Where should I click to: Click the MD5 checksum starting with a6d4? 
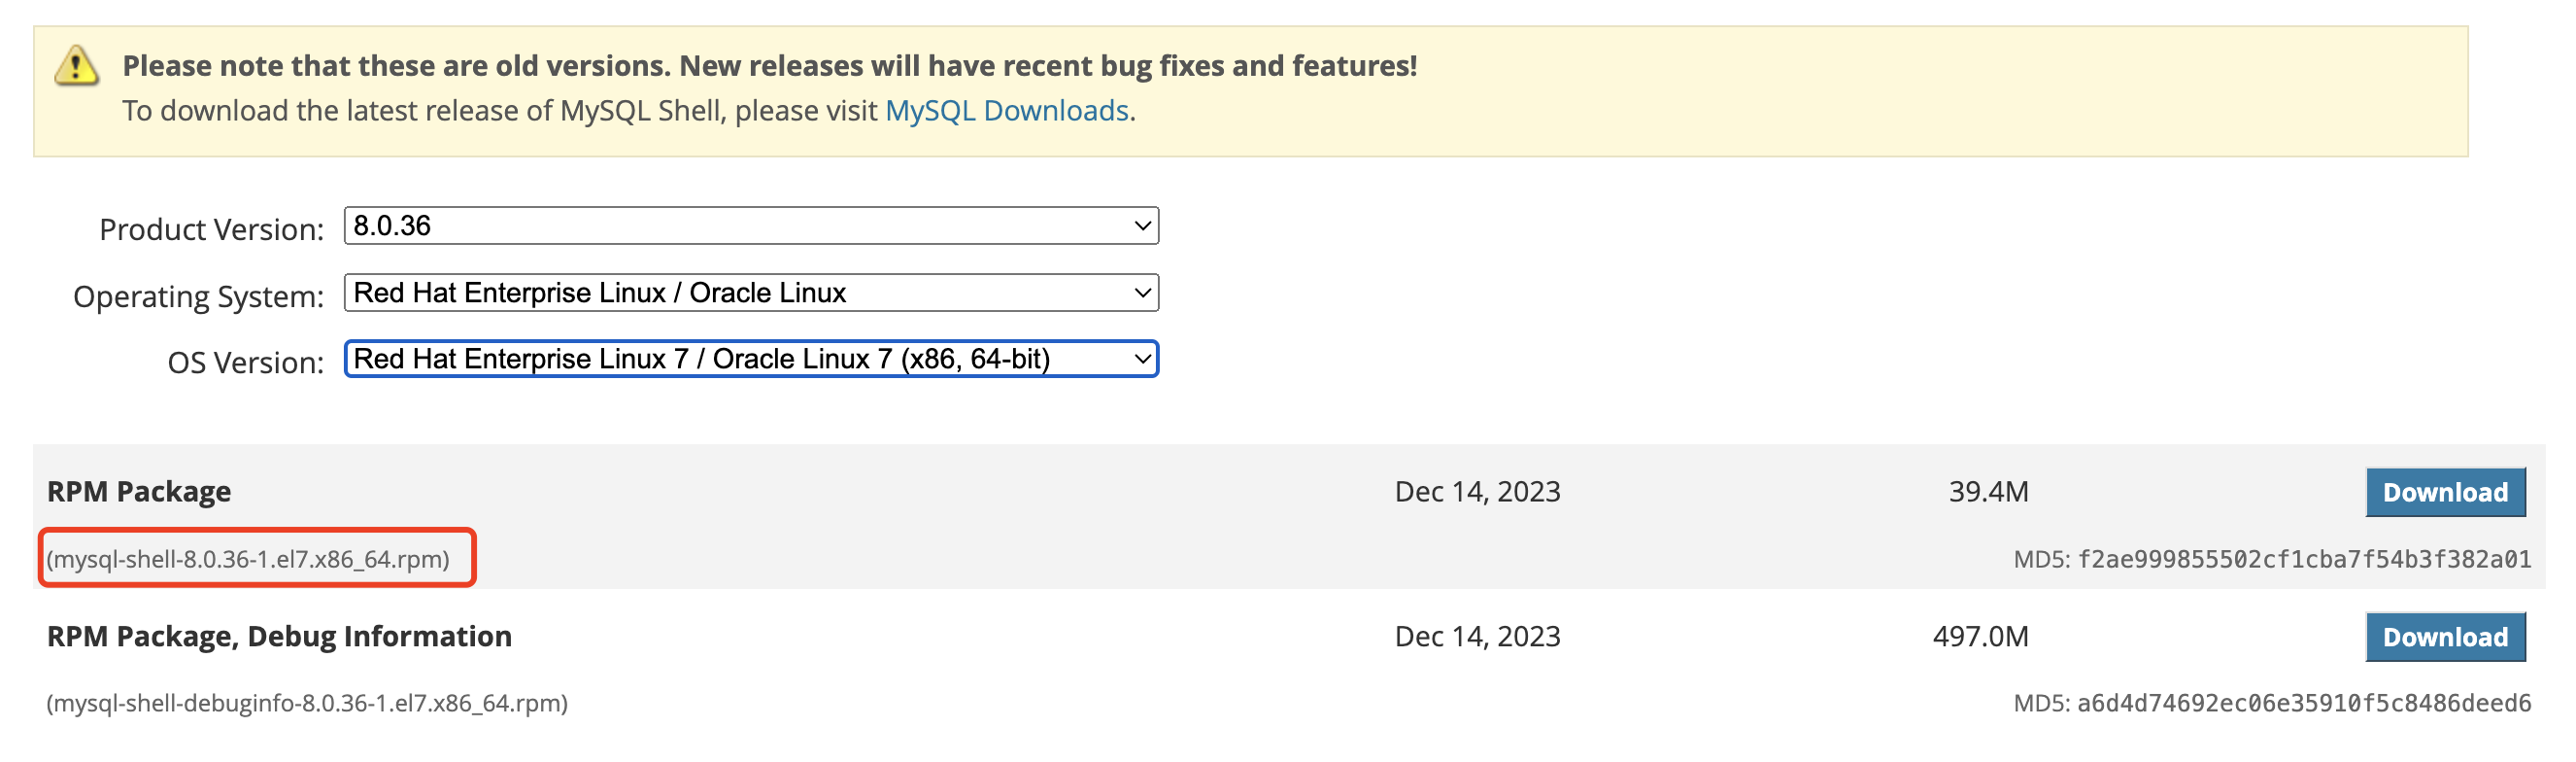click(x=2303, y=703)
